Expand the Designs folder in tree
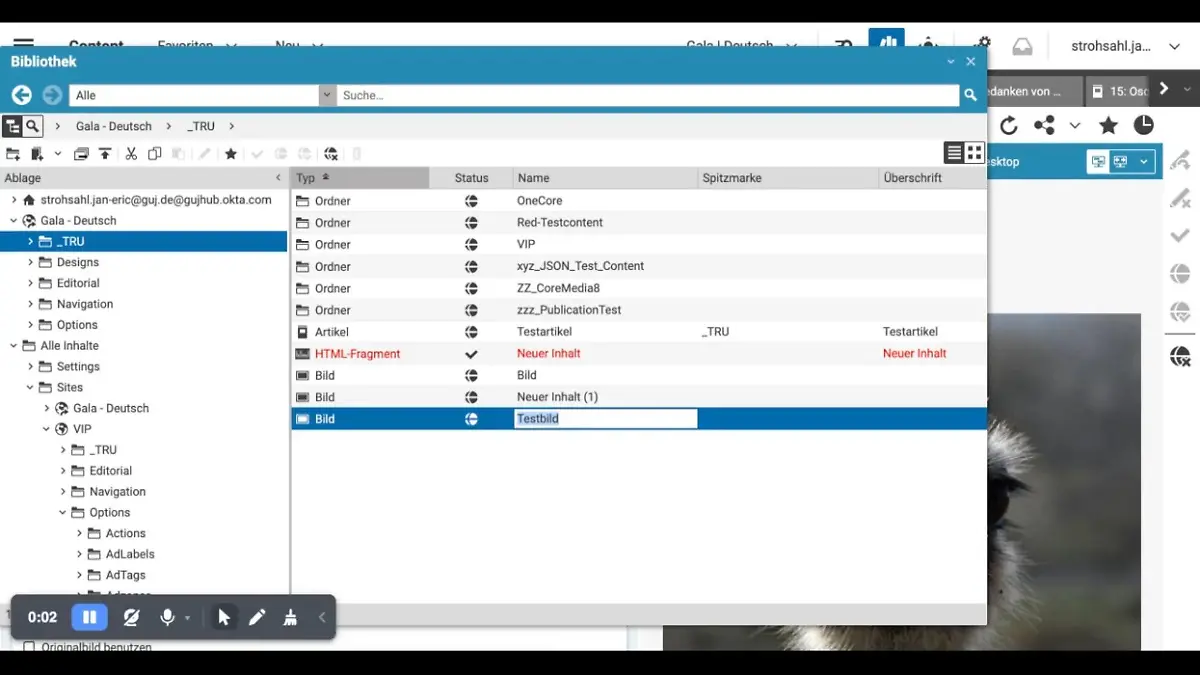Screen dimensions: 1200x675 point(31,262)
